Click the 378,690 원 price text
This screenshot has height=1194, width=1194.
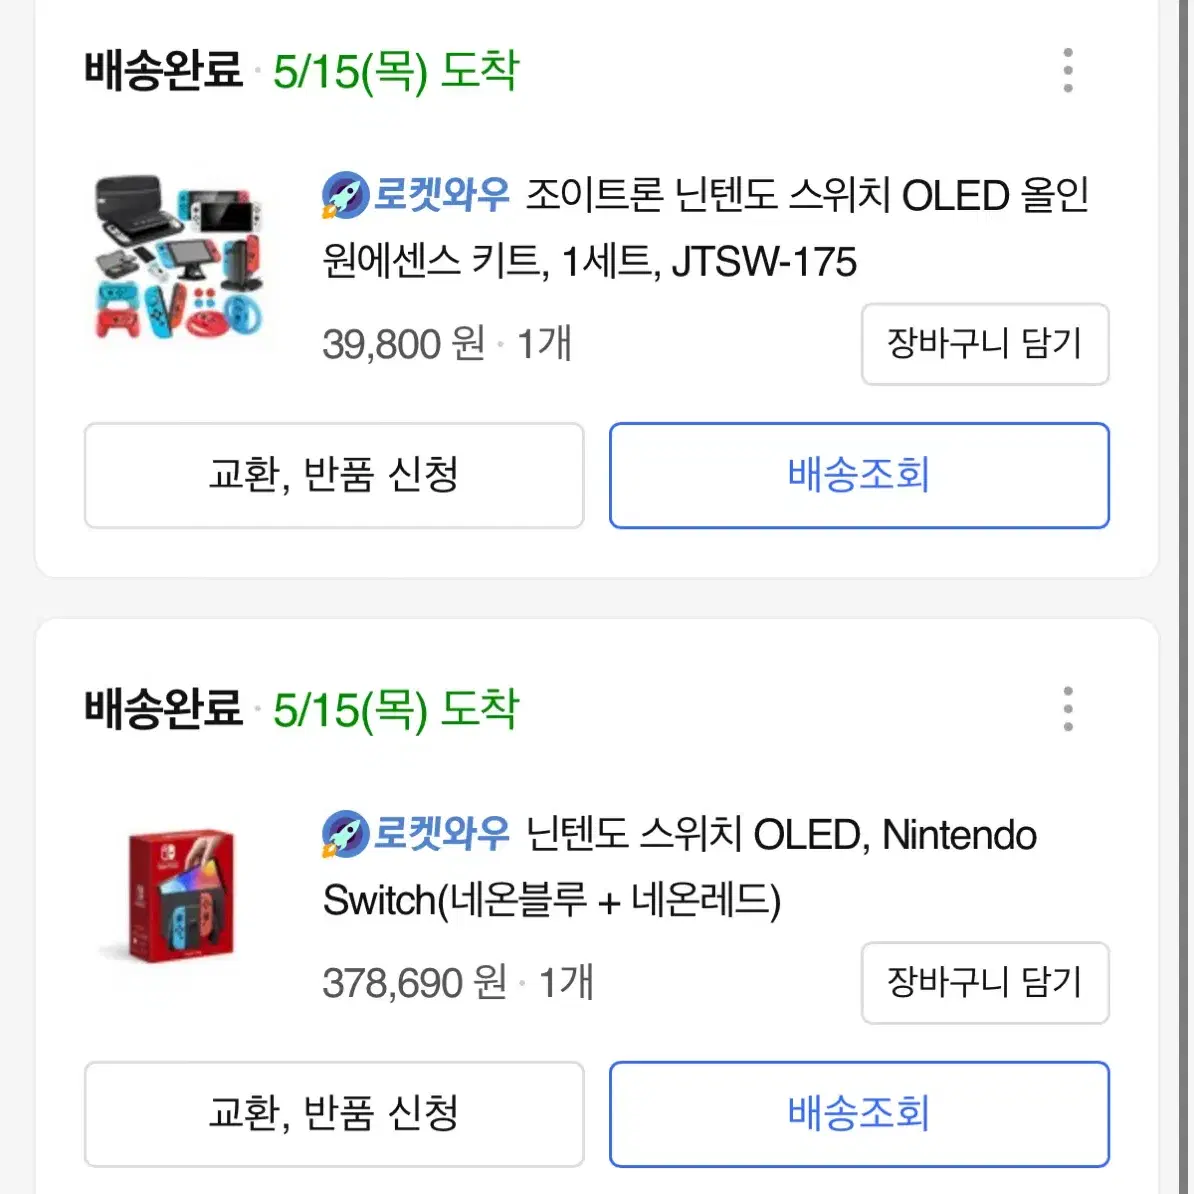(414, 983)
